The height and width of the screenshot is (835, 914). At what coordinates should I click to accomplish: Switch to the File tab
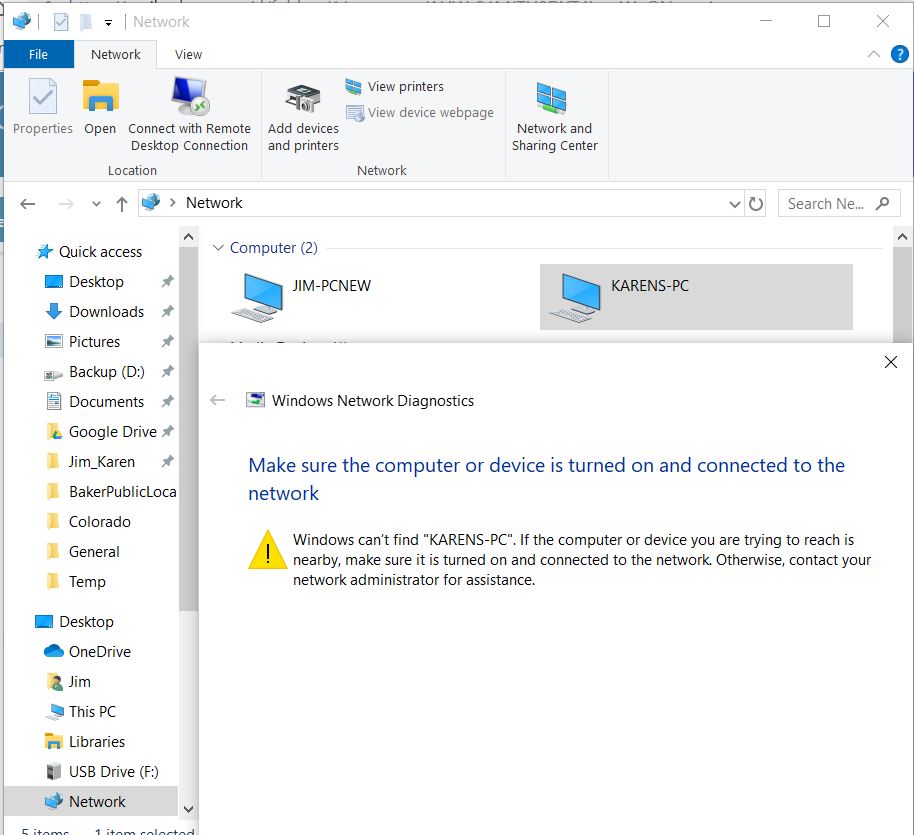[38, 54]
